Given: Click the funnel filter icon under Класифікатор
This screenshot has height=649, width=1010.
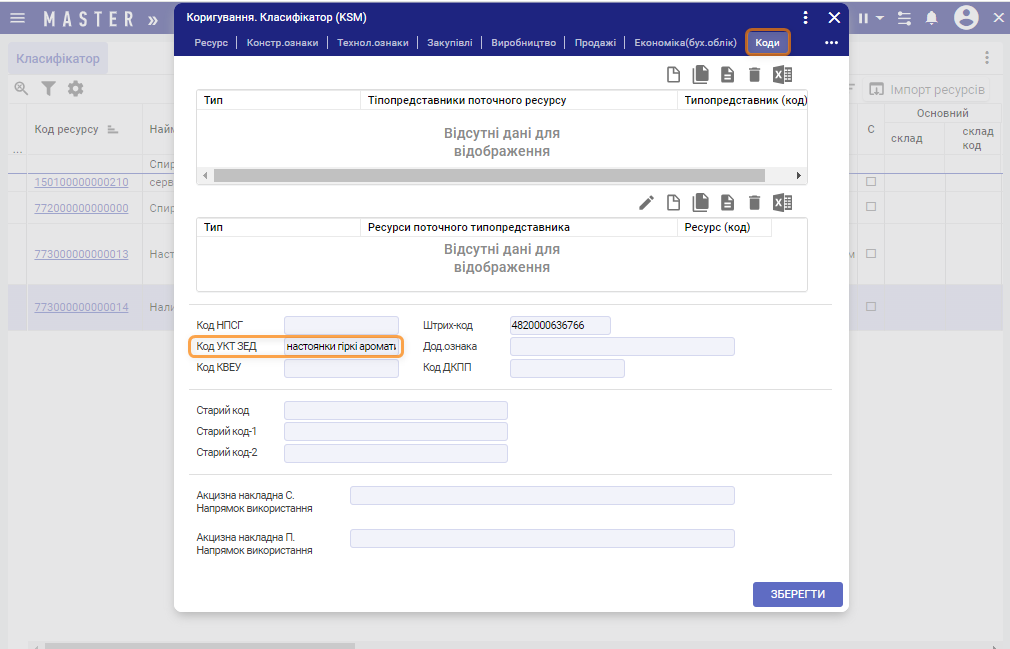Looking at the screenshot, I should coord(48,89).
